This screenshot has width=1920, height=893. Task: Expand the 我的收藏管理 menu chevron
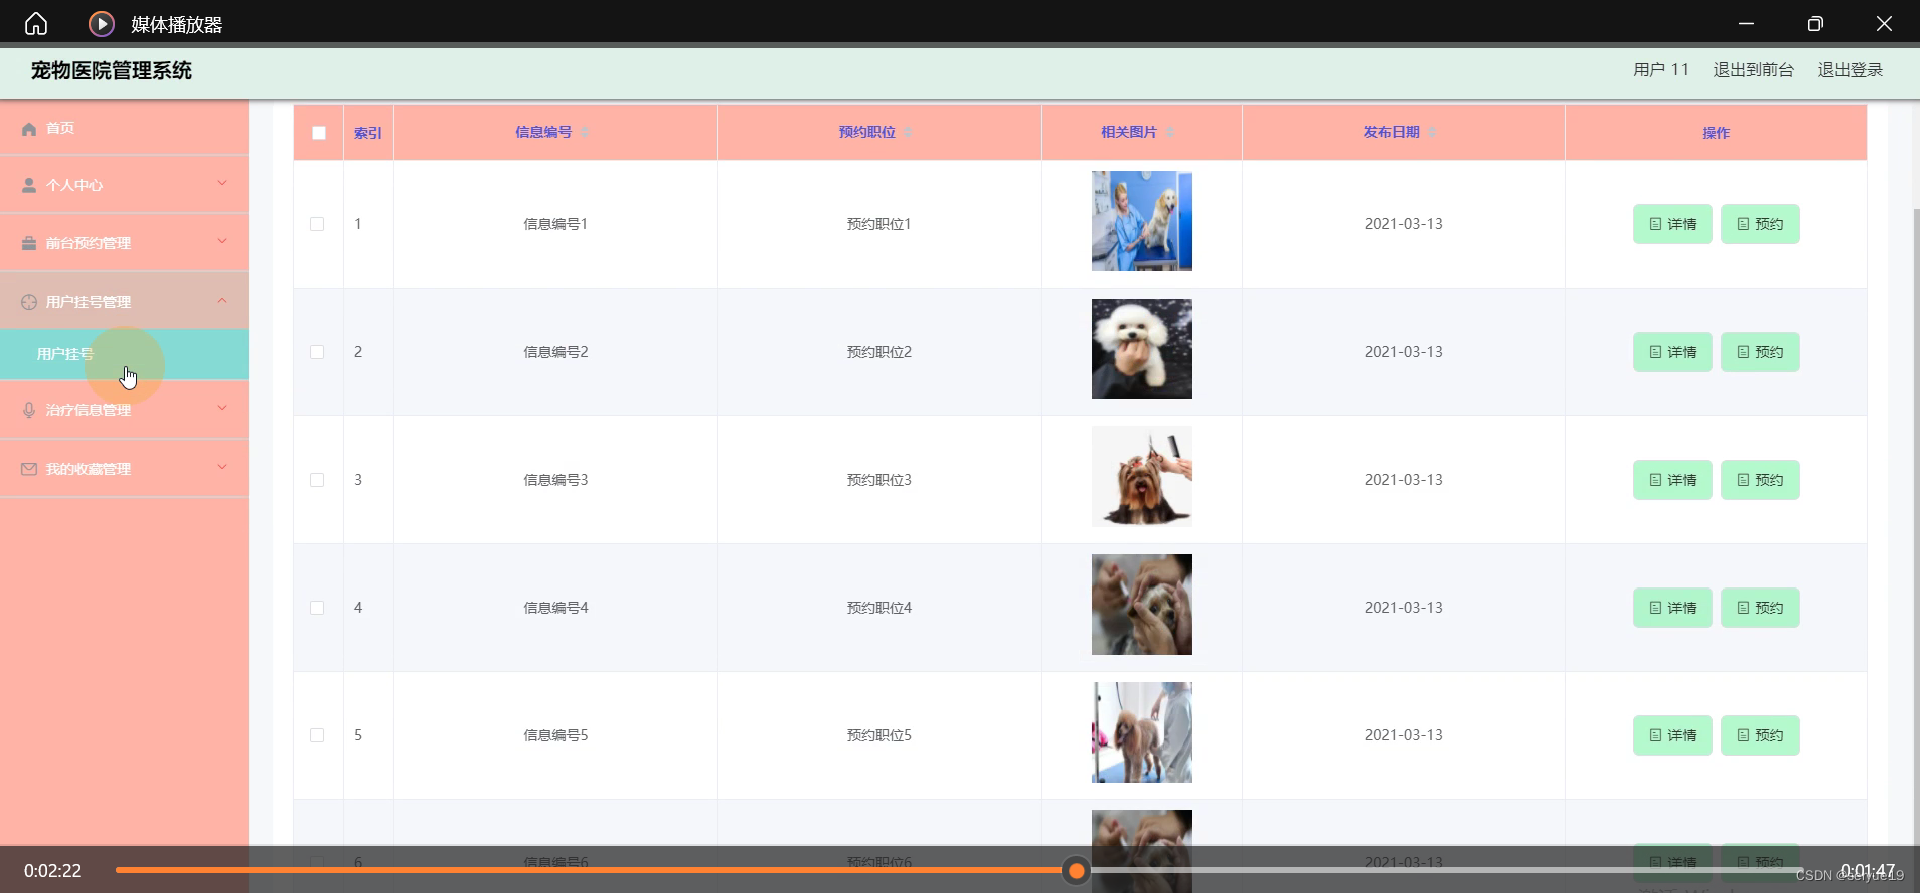pyautogui.click(x=222, y=467)
